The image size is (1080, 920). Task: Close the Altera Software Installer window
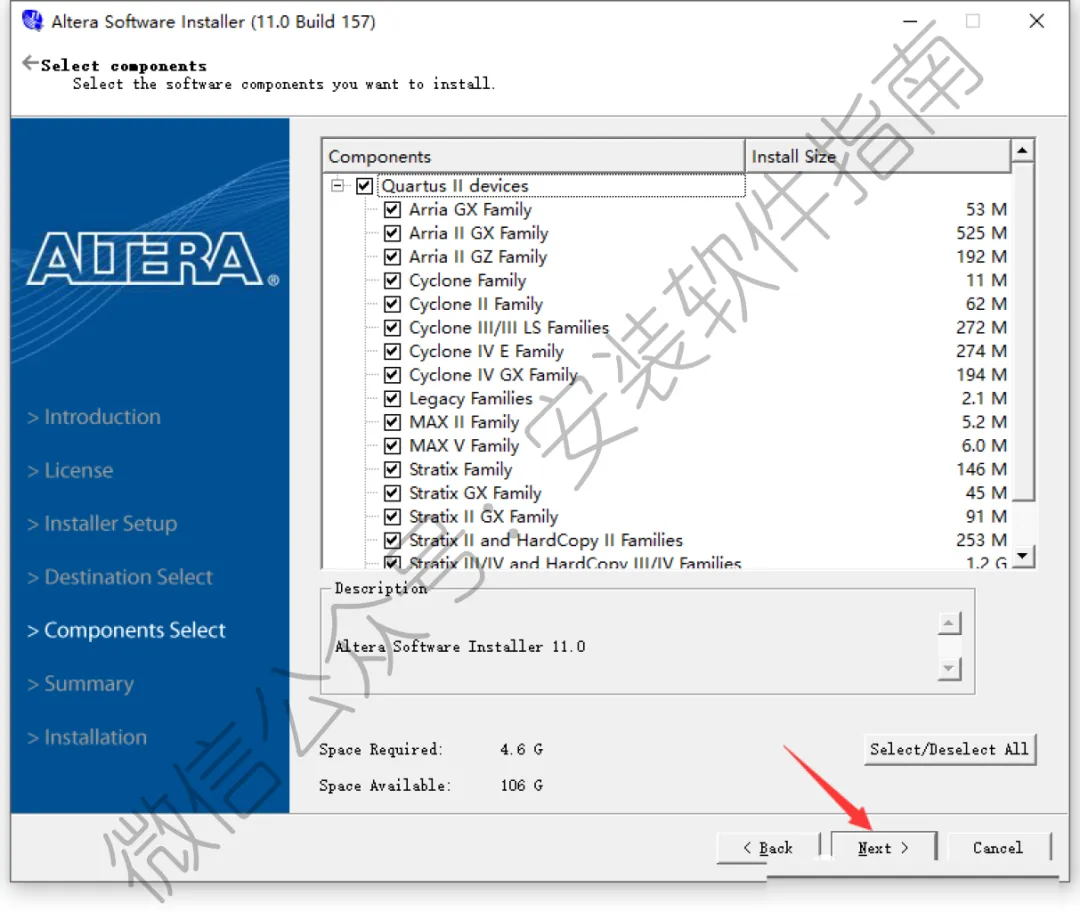tap(1037, 21)
